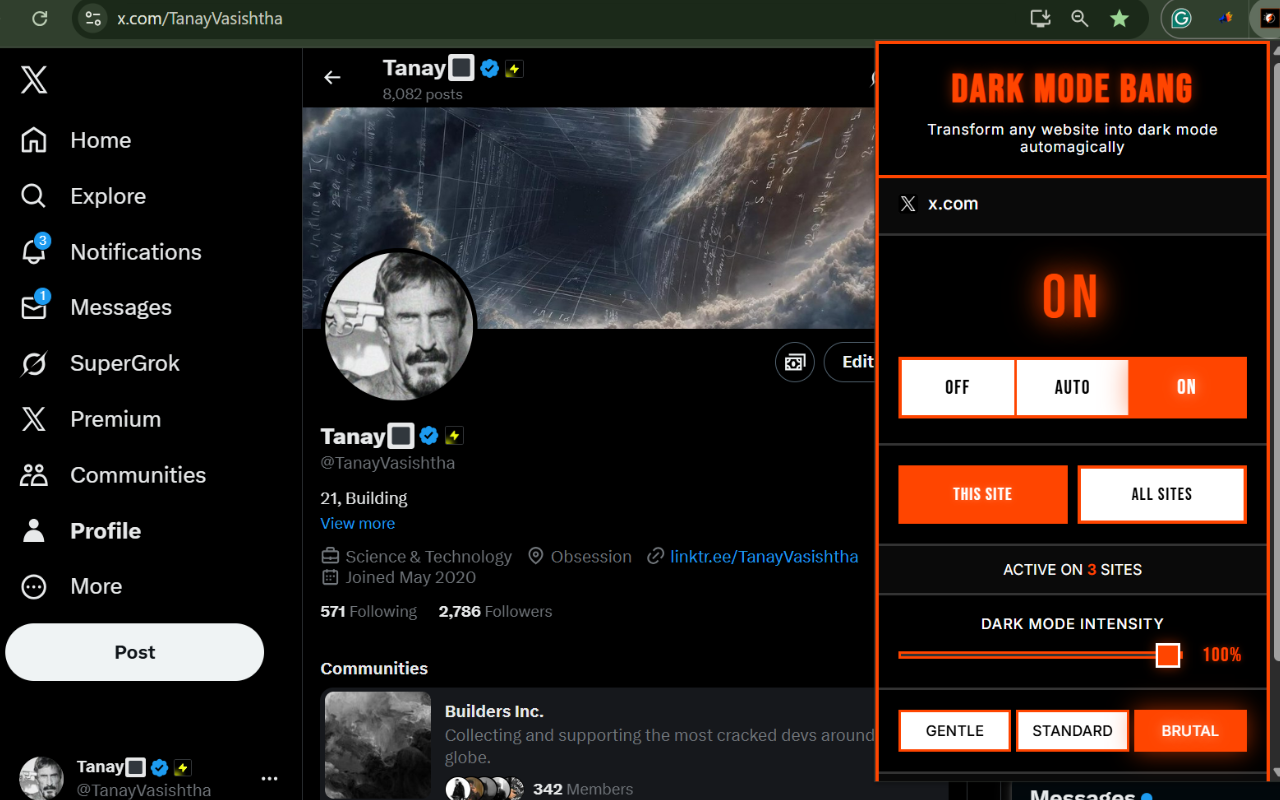Viewport: 1280px width, 800px height.
Task: Go to Profile in sidebar
Action: pyautogui.click(x=81, y=531)
